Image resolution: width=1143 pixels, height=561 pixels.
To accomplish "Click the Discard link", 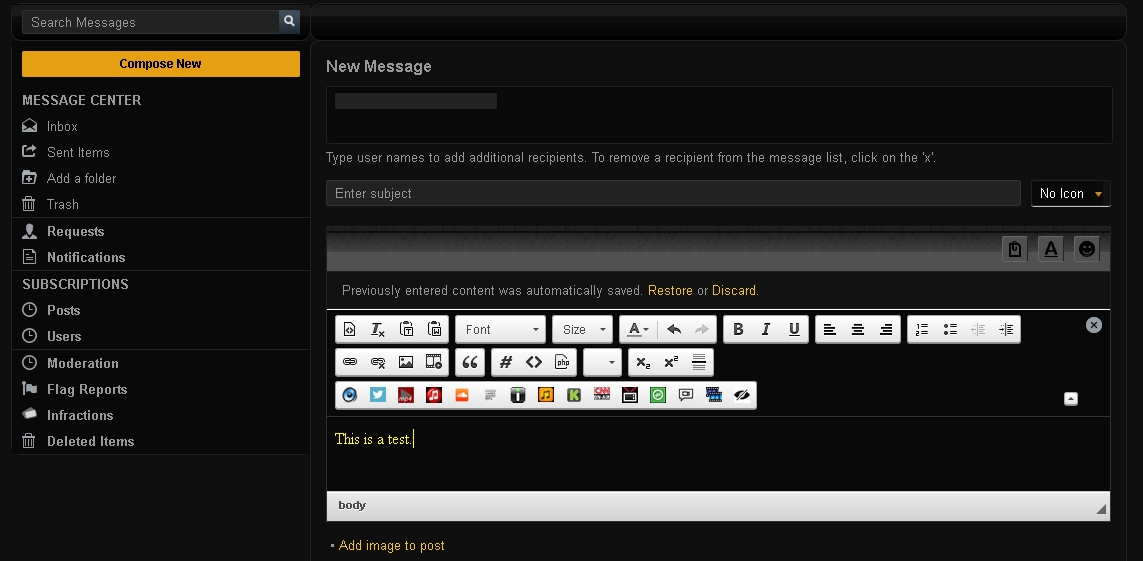I will pyautogui.click(x=733, y=291).
